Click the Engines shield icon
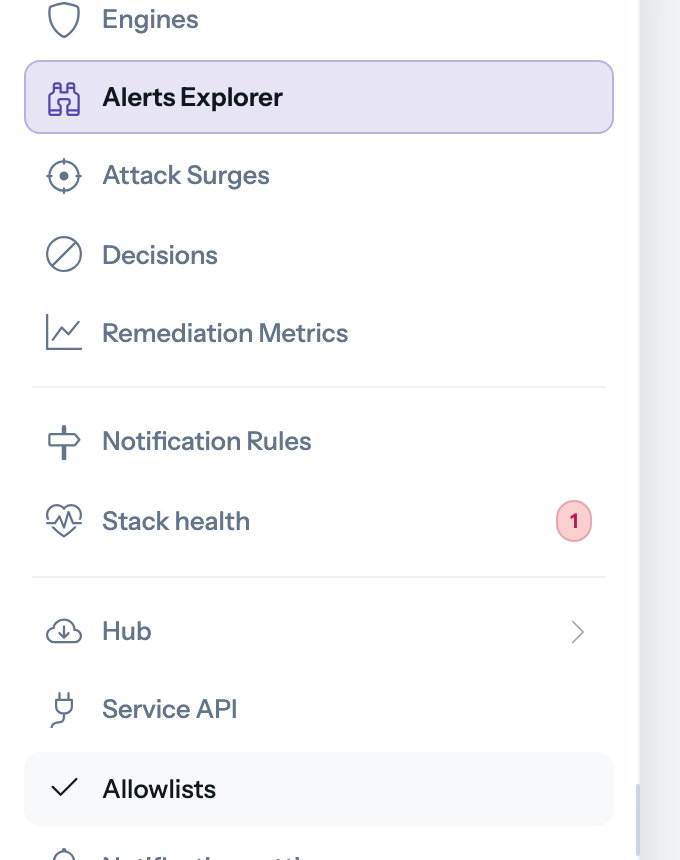This screenshot has height=860, width=680. (x=64, y=19)
